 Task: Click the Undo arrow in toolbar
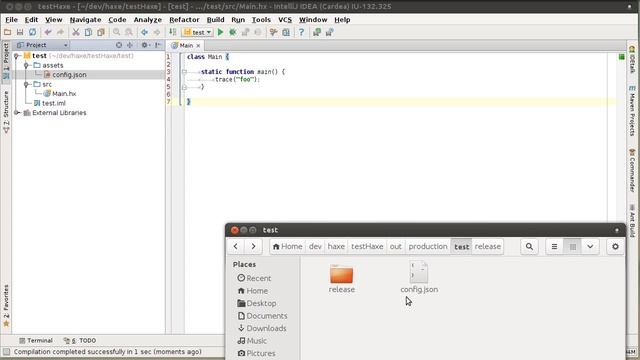point(48,32)
